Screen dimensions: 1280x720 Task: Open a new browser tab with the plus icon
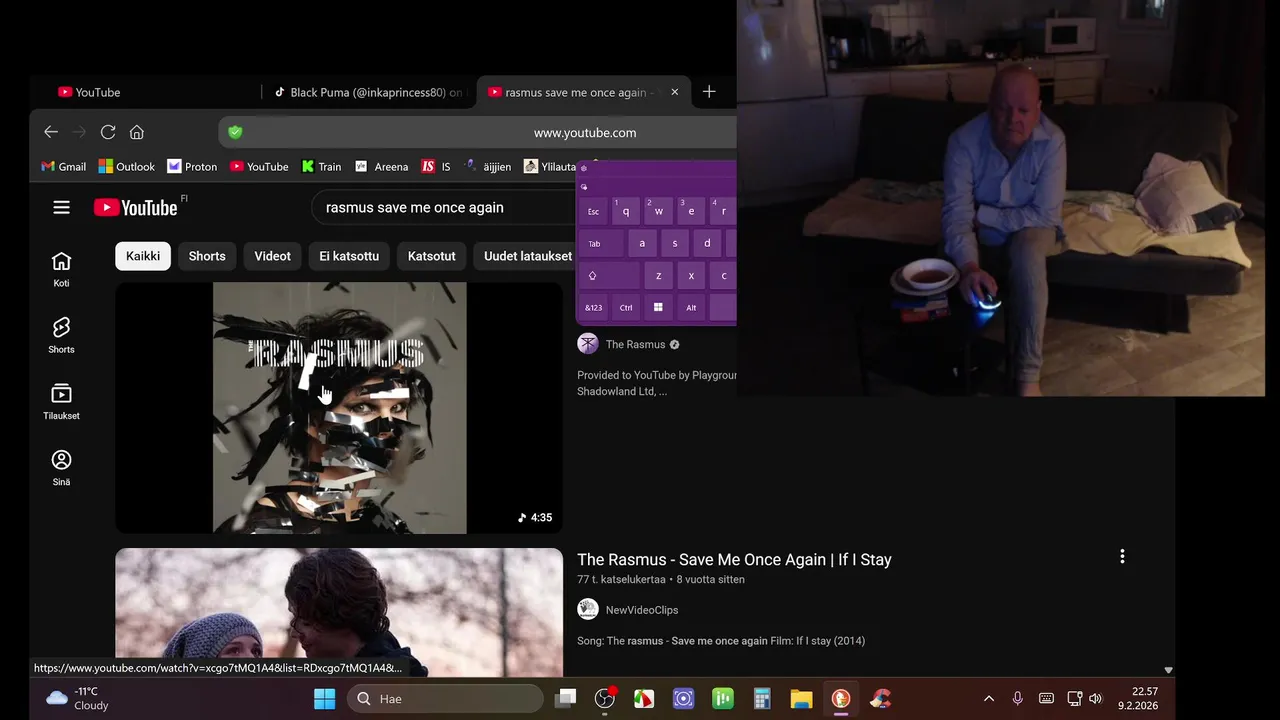coord(709,92)
